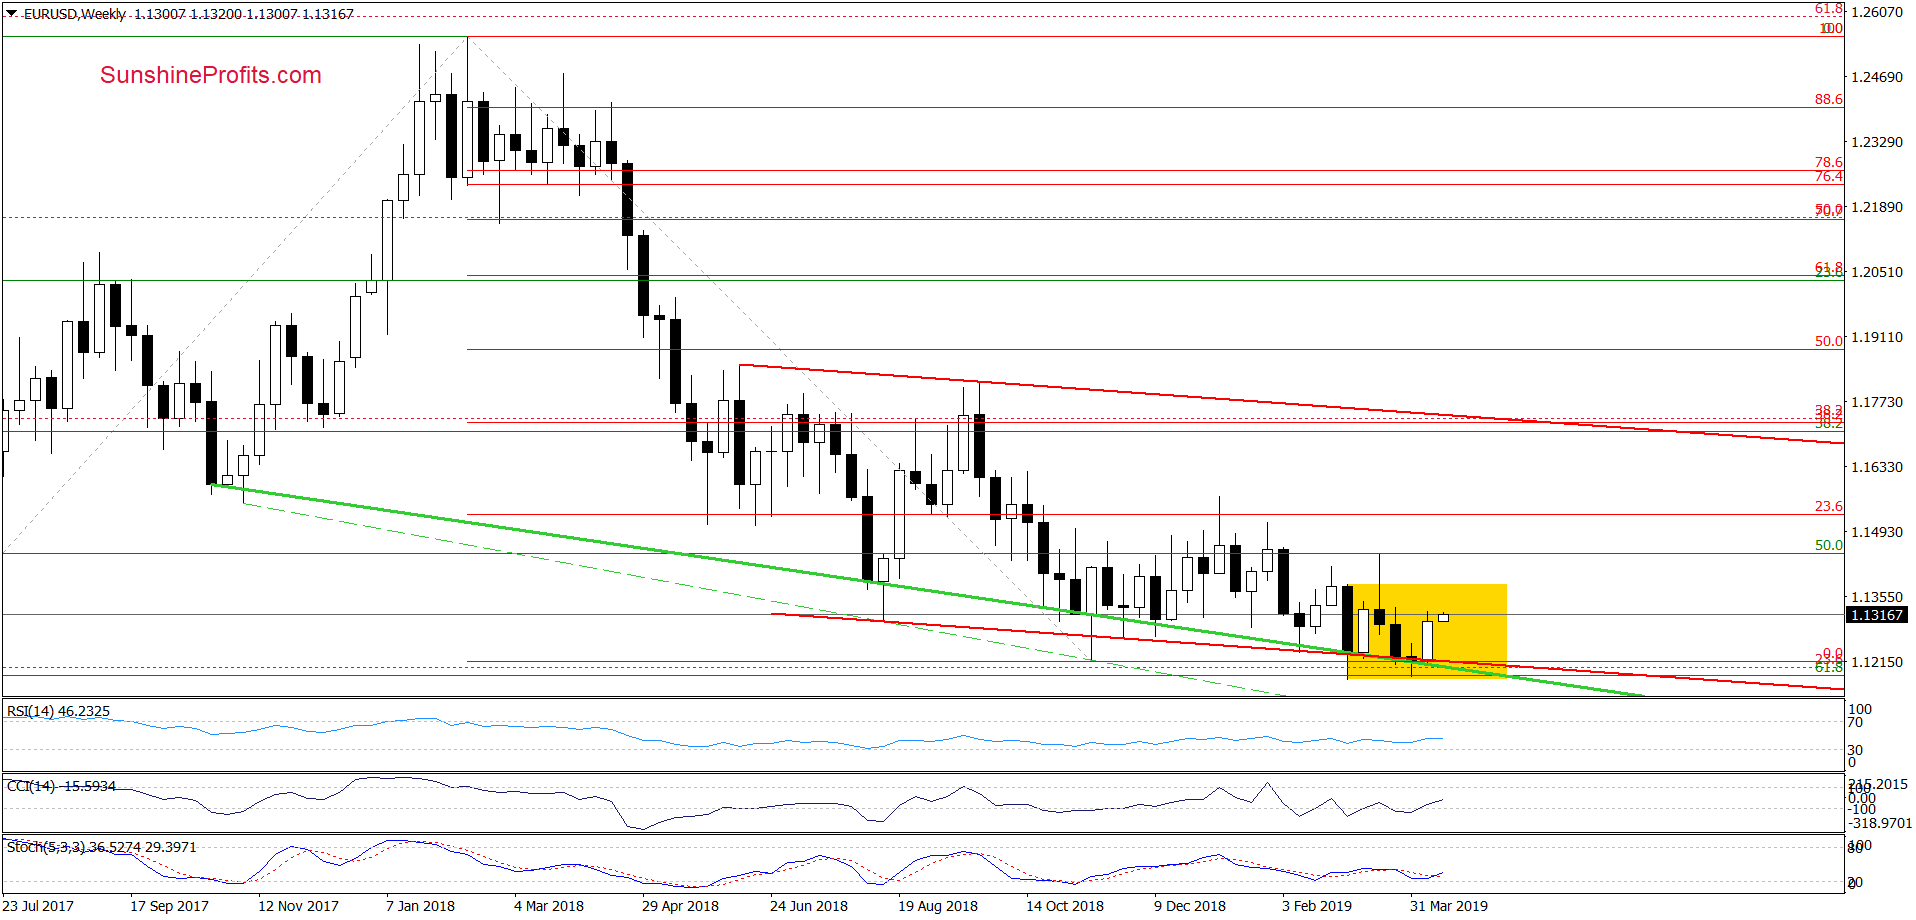Click the 7 Jan 2018 date label
The image size is (1916, 920).
[420, 906]
